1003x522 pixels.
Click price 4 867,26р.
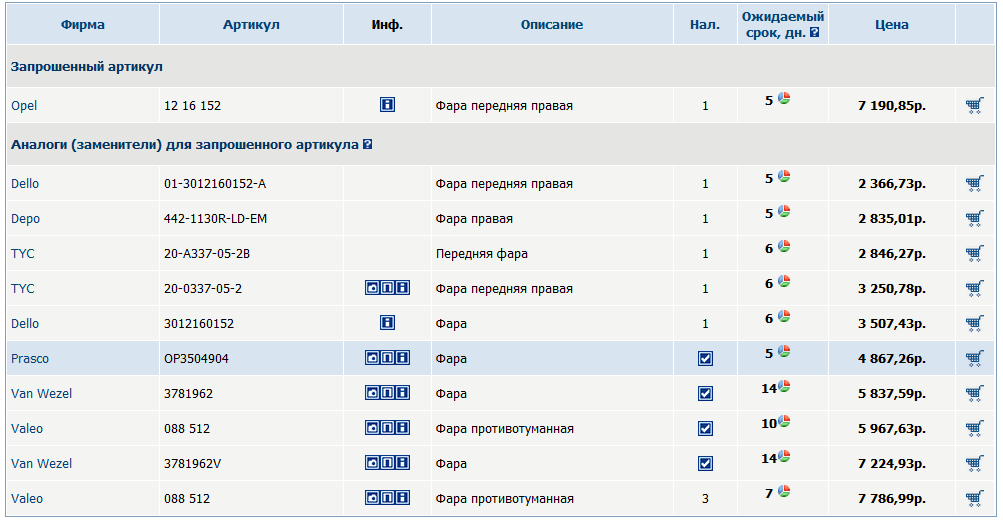892,358
